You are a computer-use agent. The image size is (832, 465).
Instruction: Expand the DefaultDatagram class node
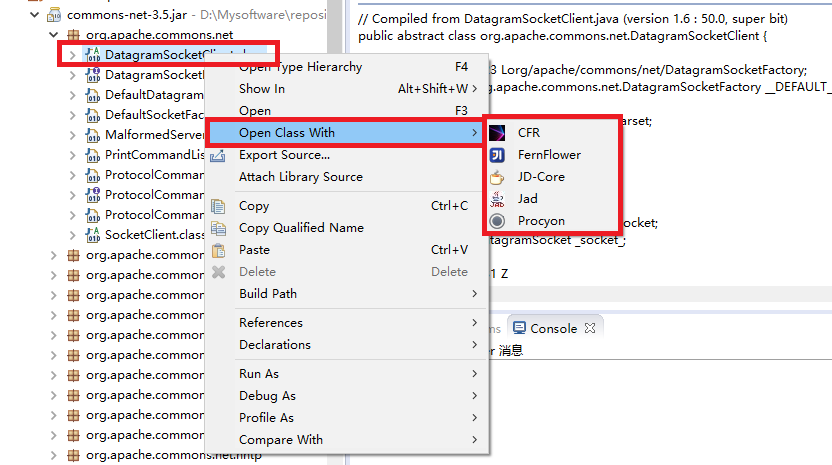(73, 95)
